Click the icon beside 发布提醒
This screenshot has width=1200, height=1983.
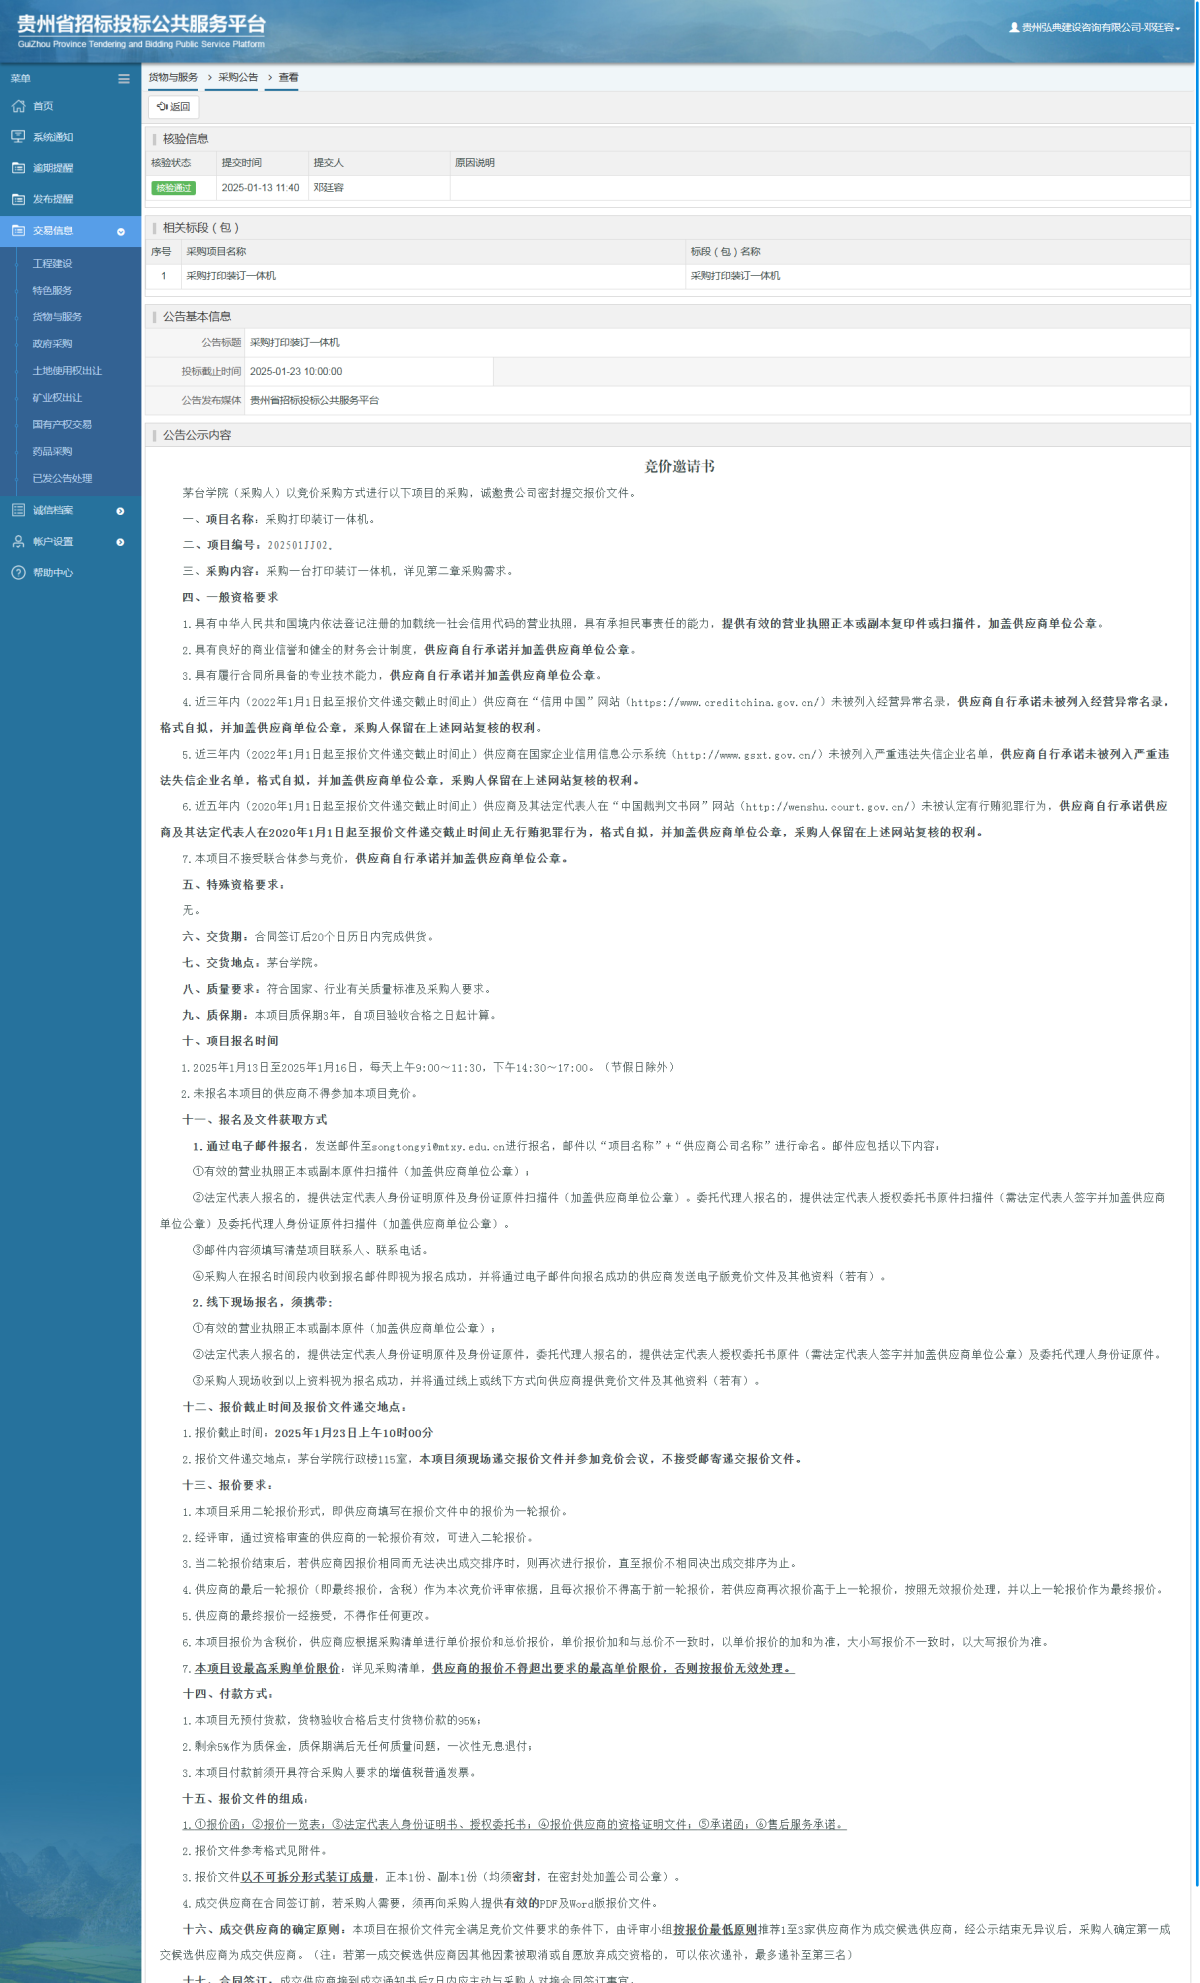coord(18,199)
